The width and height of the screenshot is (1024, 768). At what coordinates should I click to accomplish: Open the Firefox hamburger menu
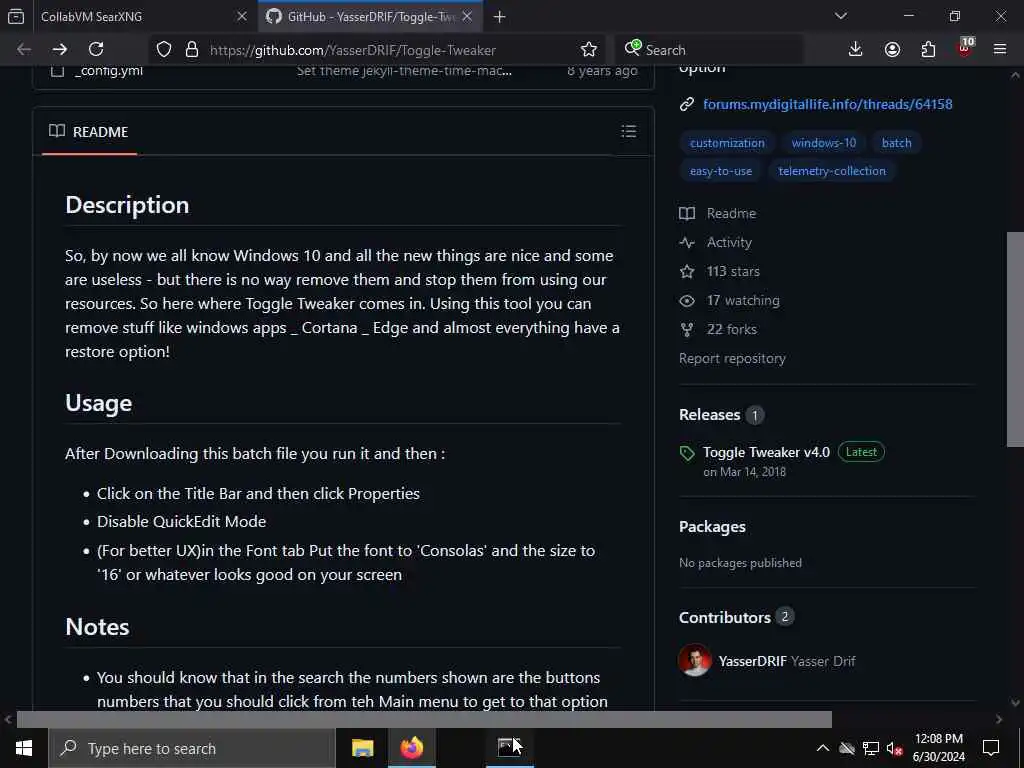click(1000, 50)
